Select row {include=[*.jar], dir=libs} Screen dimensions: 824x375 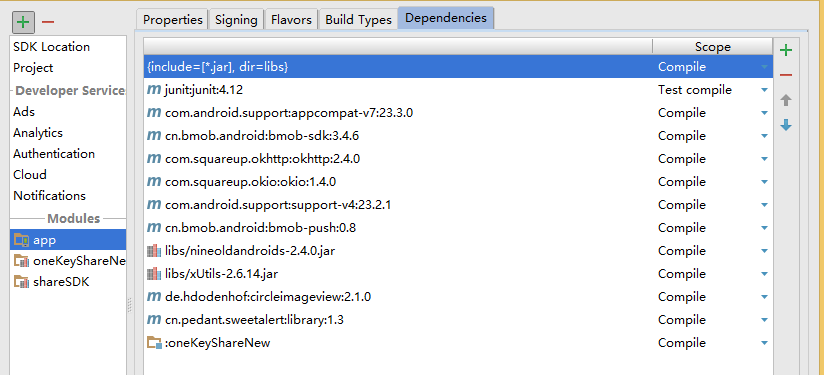coord(458,67)
